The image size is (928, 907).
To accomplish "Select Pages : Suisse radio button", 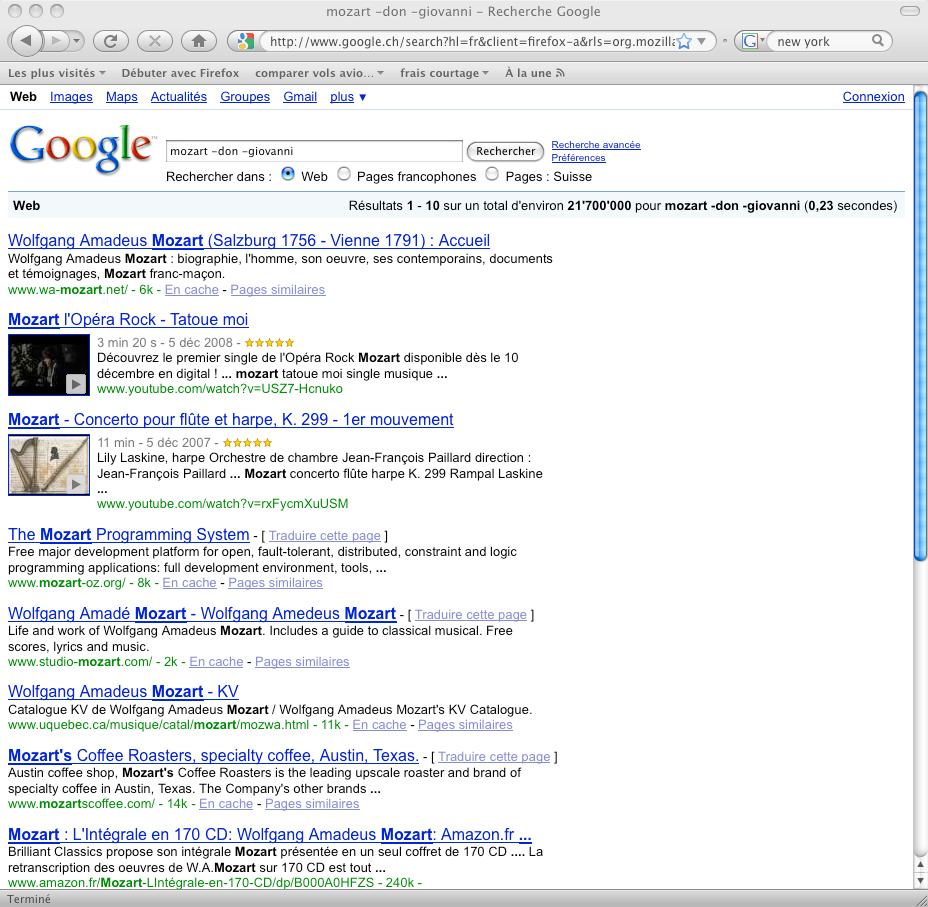I will (x=492, y=175).
